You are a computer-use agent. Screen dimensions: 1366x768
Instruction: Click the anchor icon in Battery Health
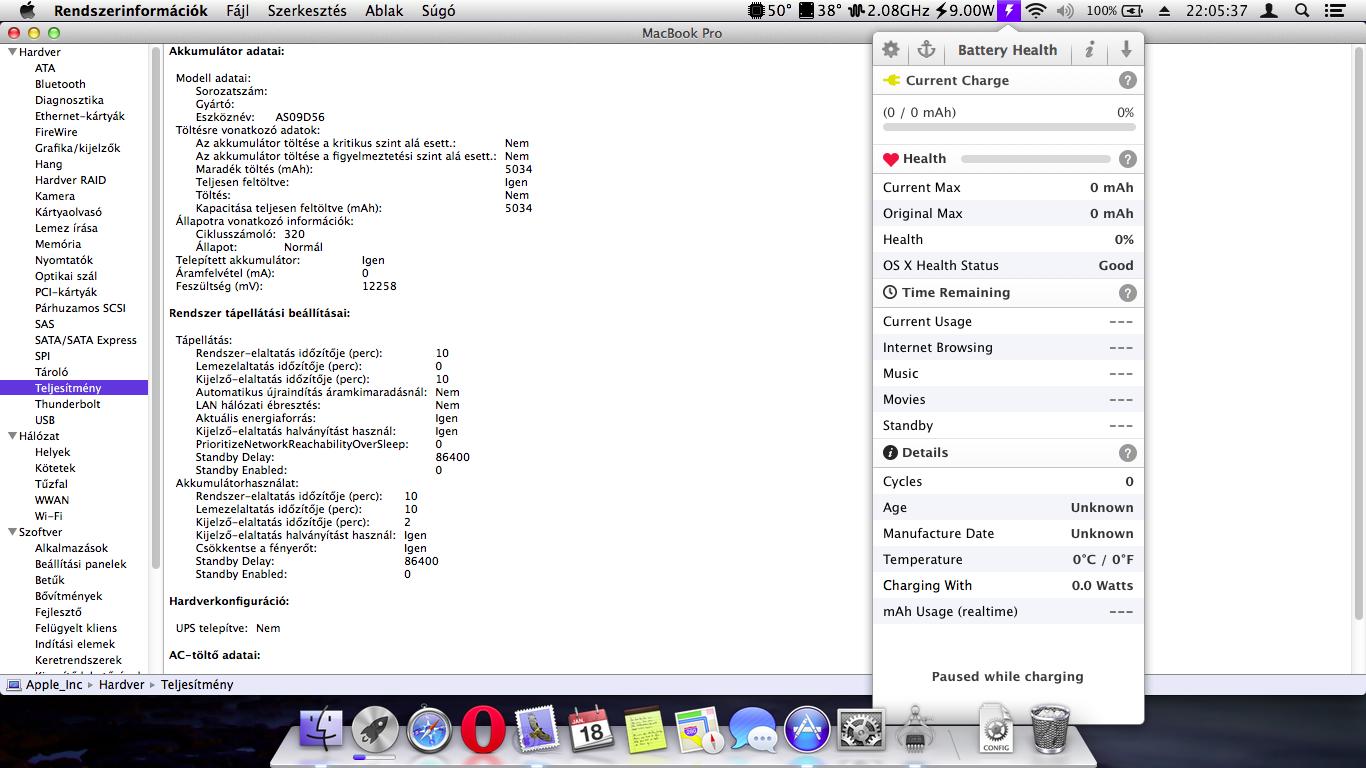[926, 50]
